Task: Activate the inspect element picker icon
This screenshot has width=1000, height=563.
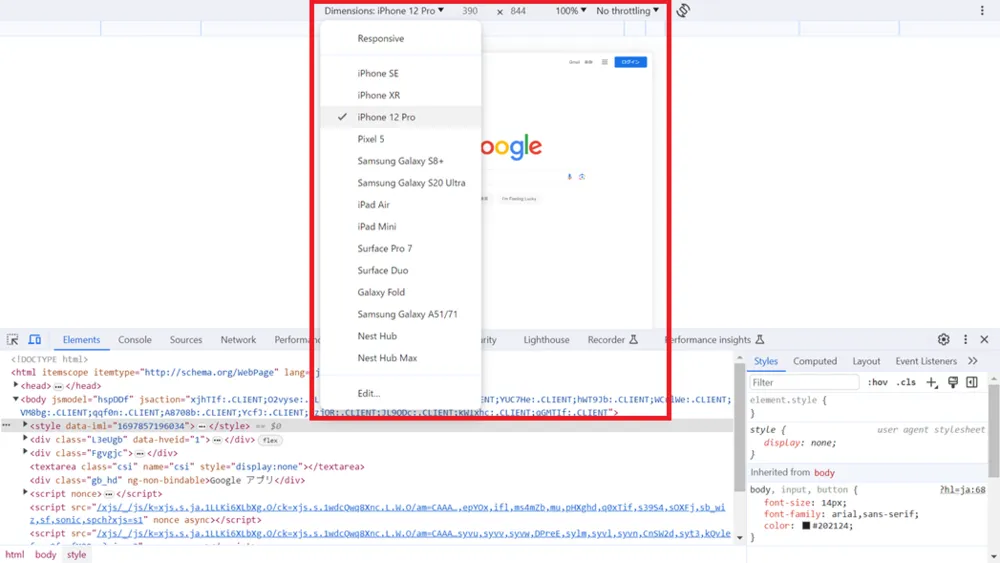Action: tap(13, 340)
